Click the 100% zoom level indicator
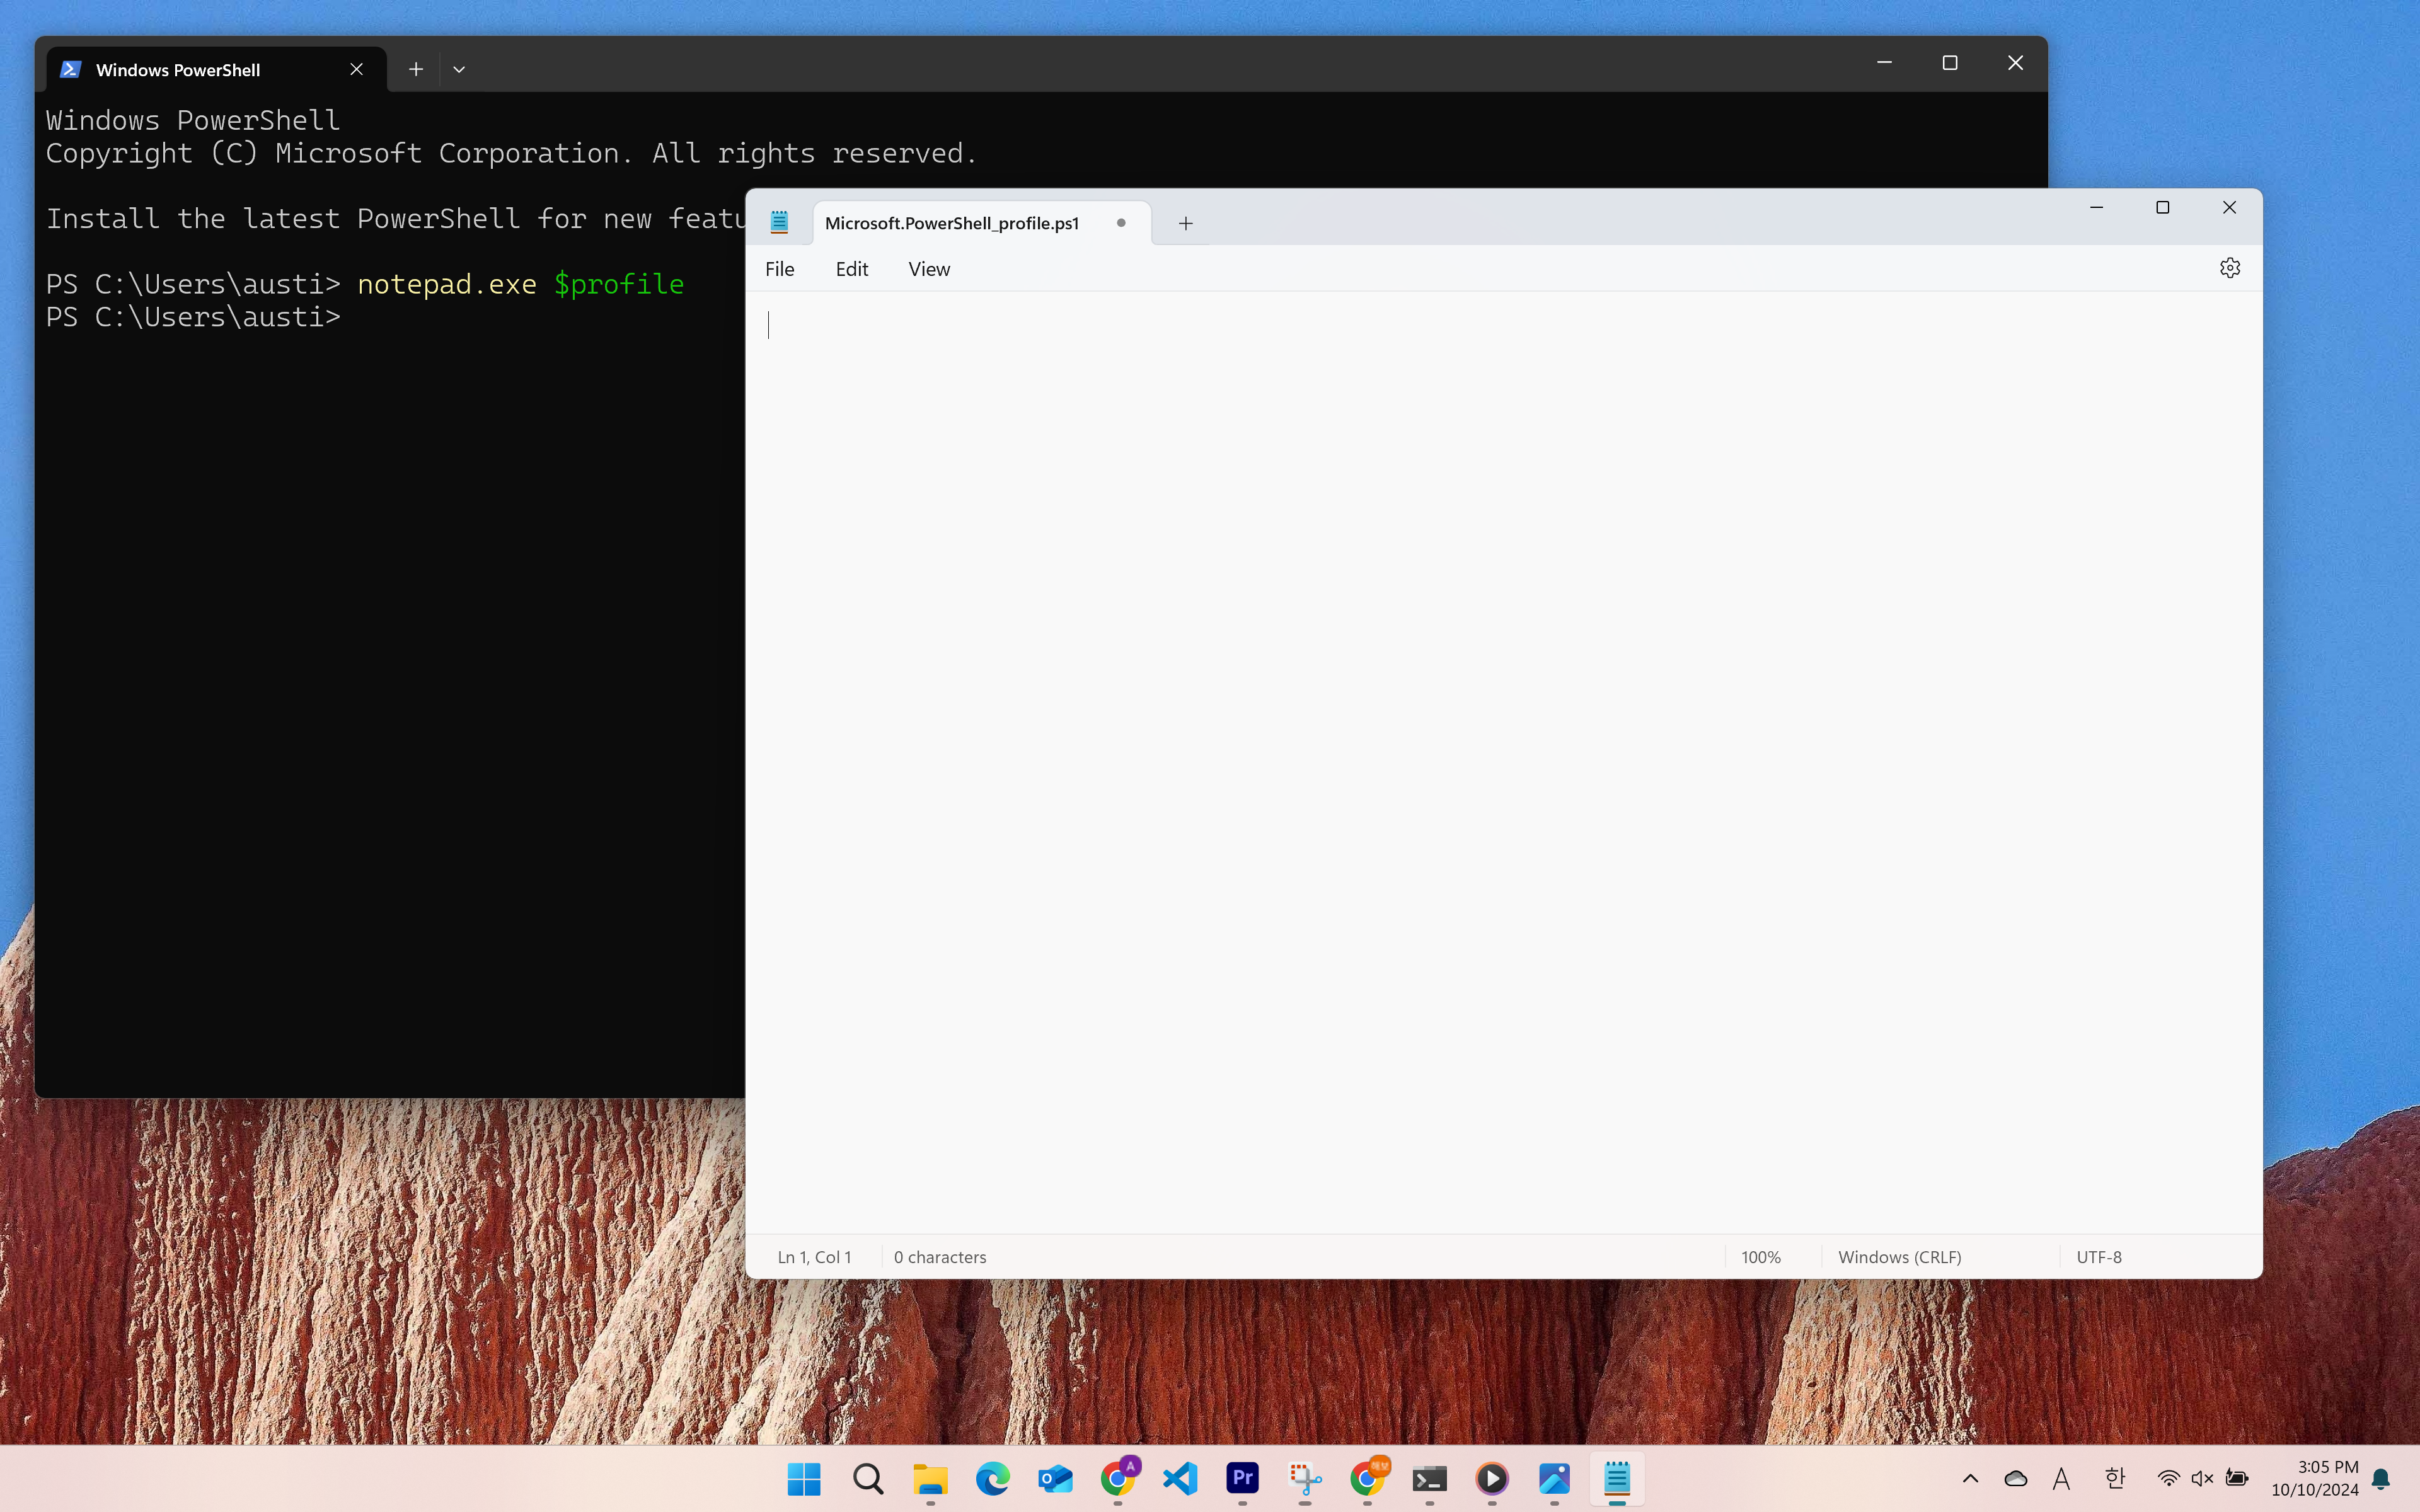This screenshot has width=2420, height=1512. coord(1760,1257)
